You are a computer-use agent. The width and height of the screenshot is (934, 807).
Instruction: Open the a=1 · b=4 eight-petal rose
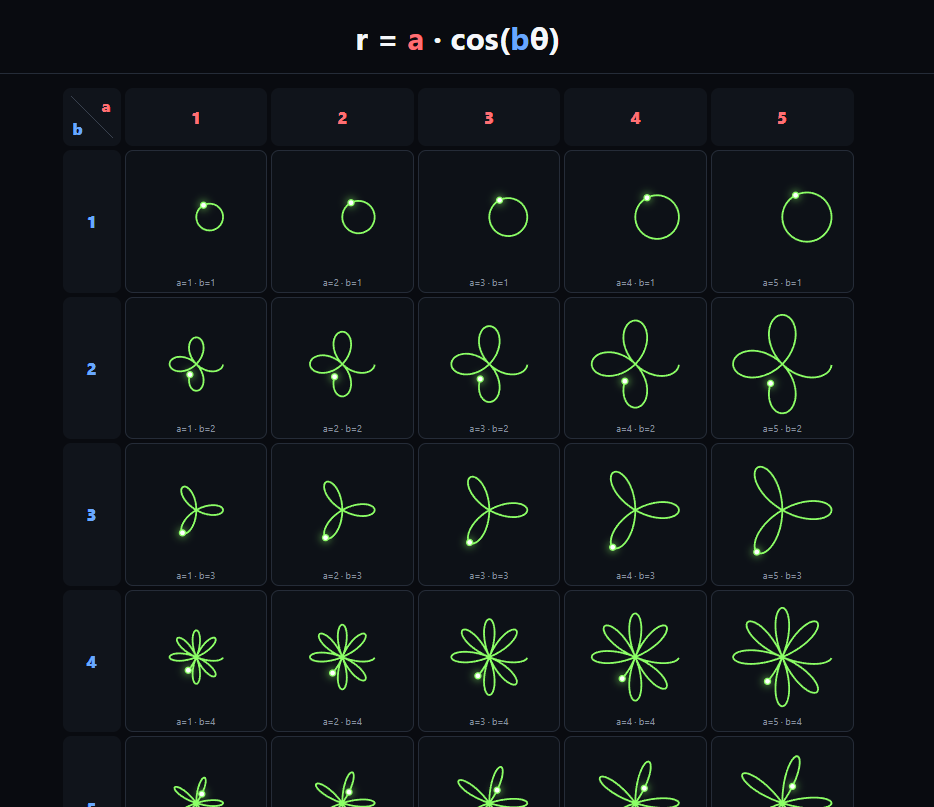196,661
